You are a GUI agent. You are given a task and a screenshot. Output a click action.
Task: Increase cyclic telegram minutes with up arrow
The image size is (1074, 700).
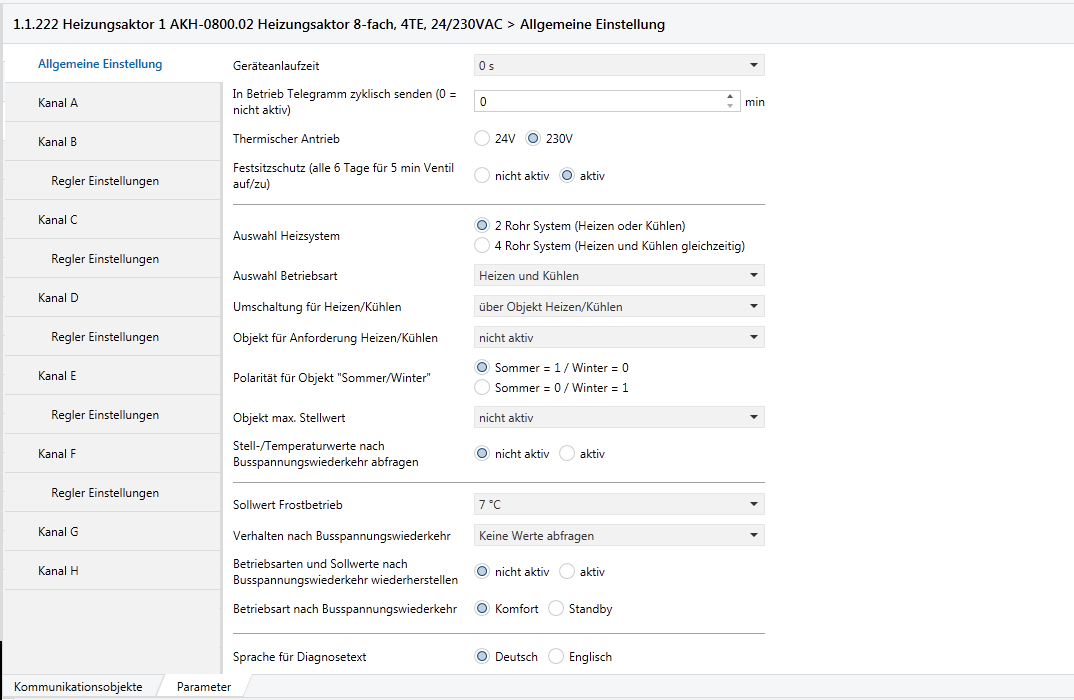(730, 96)
